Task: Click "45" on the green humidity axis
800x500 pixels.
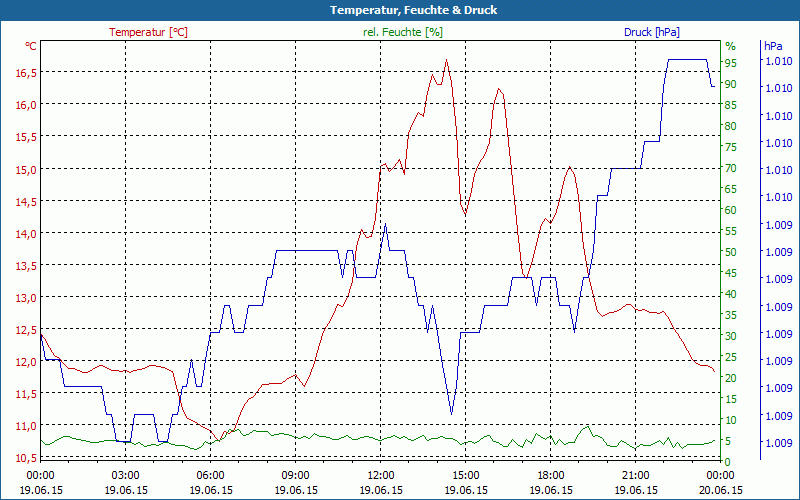Action: pos(731,273)
